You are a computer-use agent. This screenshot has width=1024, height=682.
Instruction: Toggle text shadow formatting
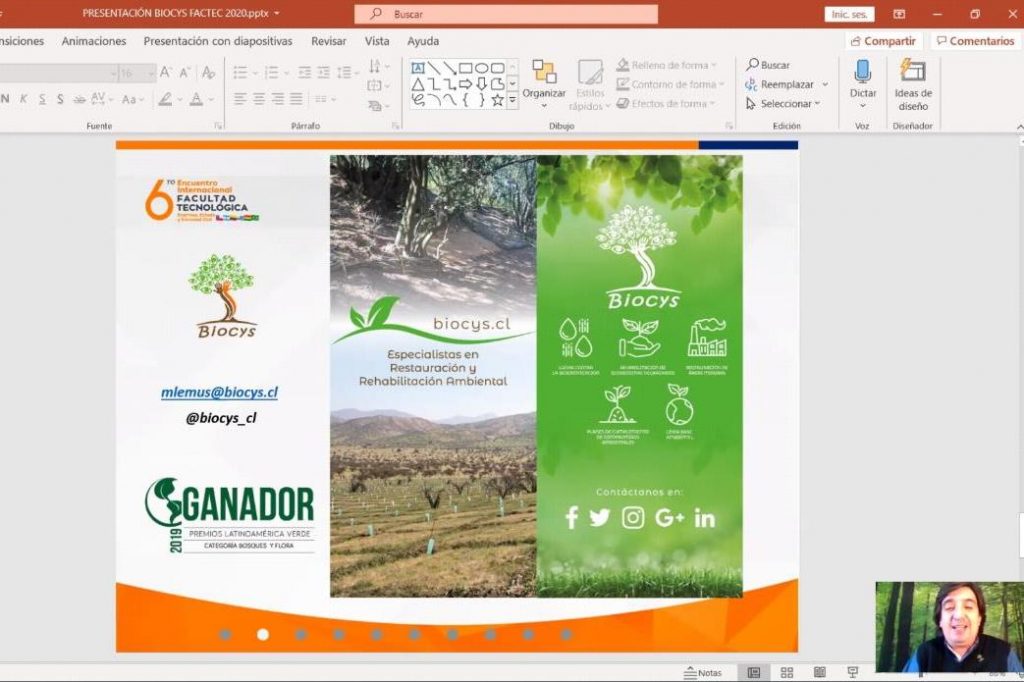click(x=60, y=99)
